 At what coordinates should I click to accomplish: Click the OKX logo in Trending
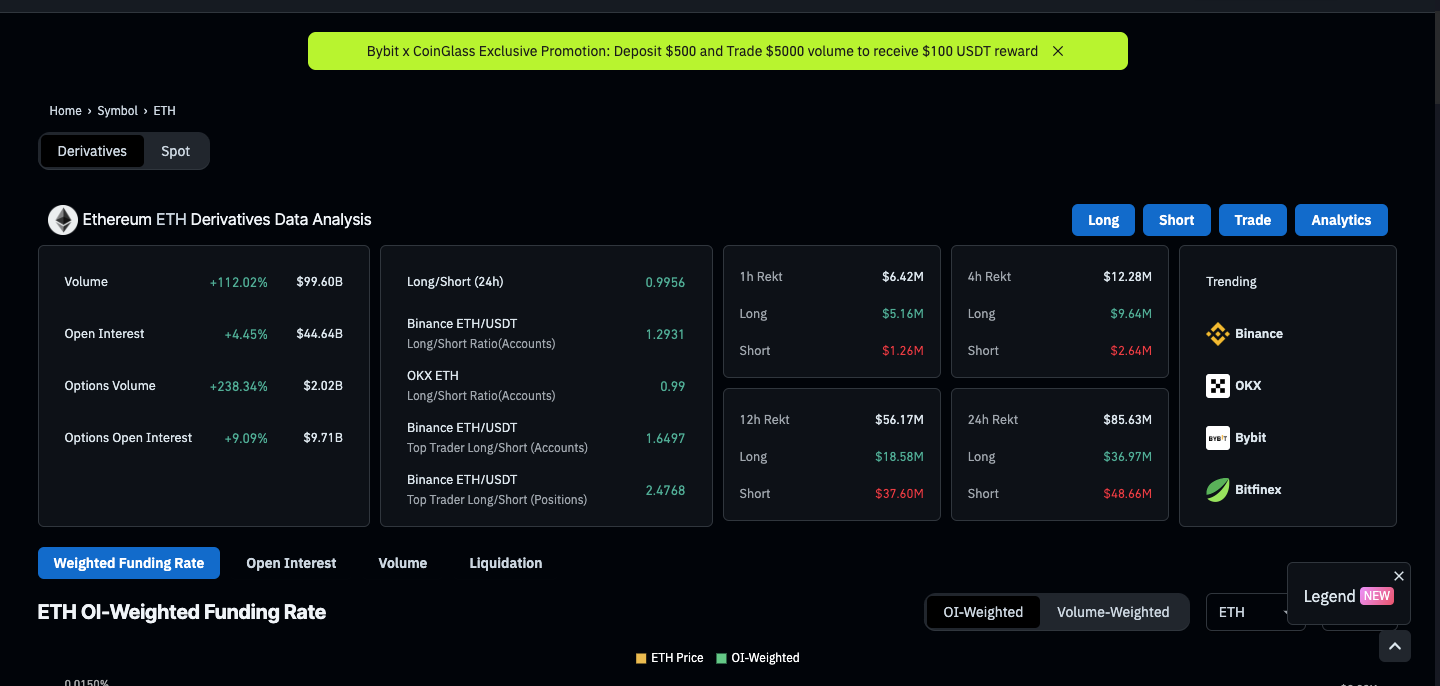(x=1217, y=386)
